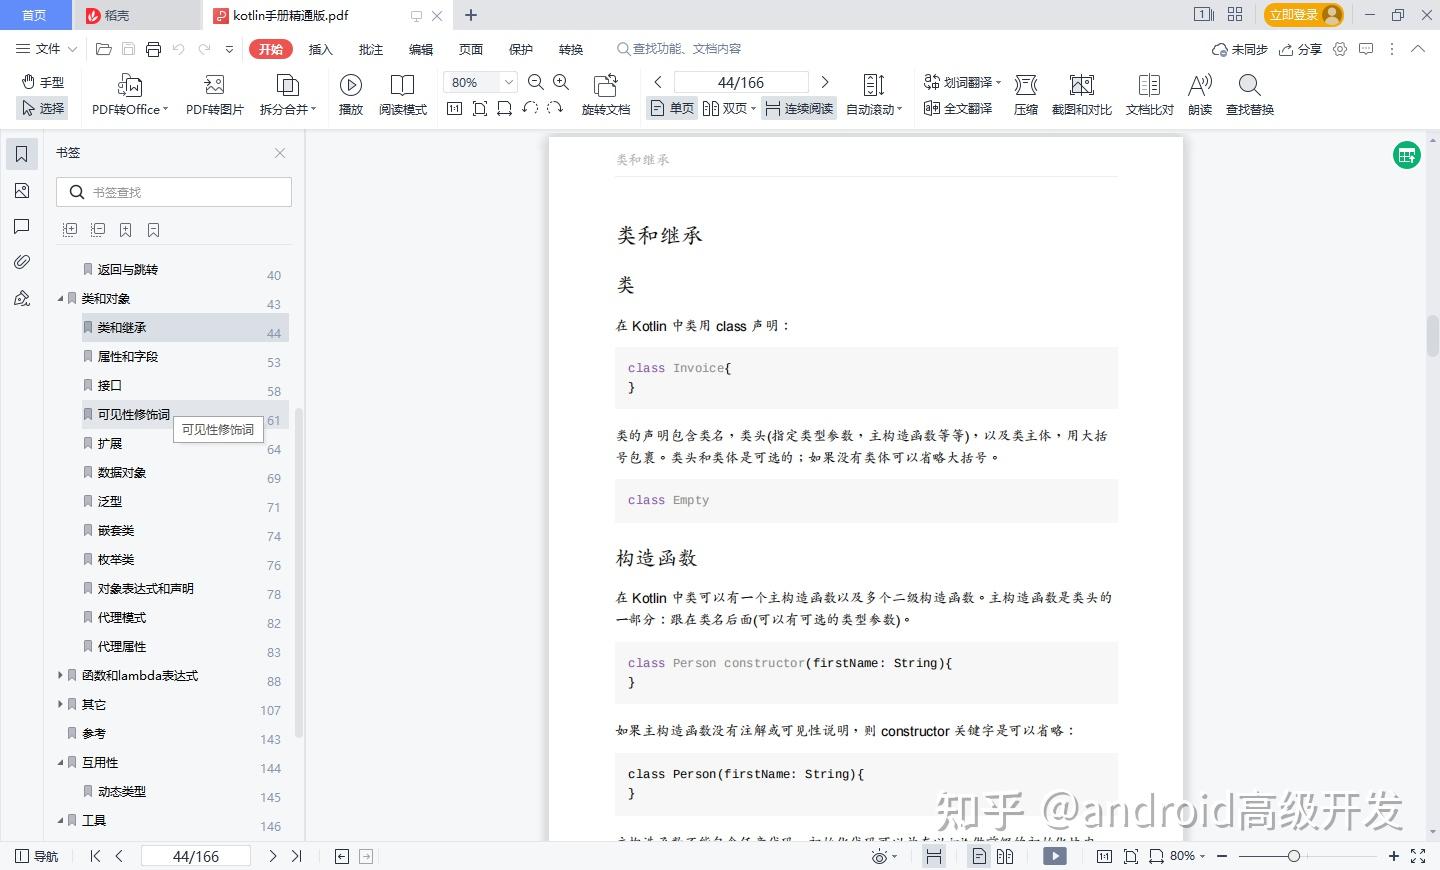The image size is (1440, 870).
Task: Collapse the 类和对象 bookmark node
Action: 60,299
